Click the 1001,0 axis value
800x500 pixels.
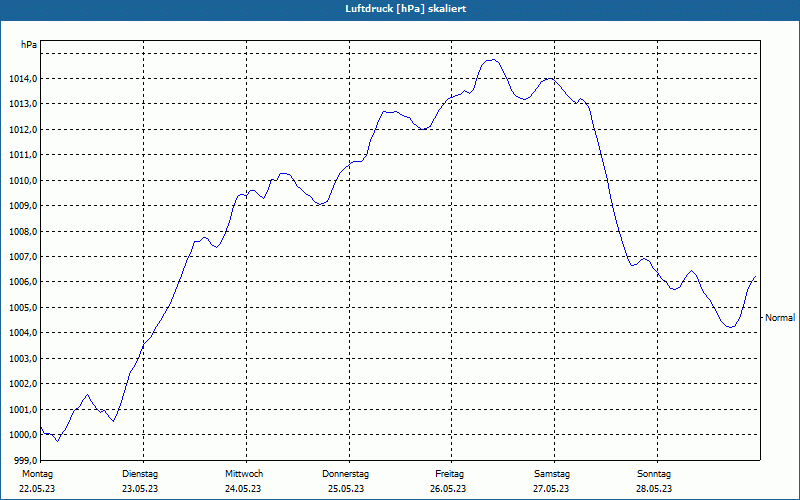[x=23, y=410]
